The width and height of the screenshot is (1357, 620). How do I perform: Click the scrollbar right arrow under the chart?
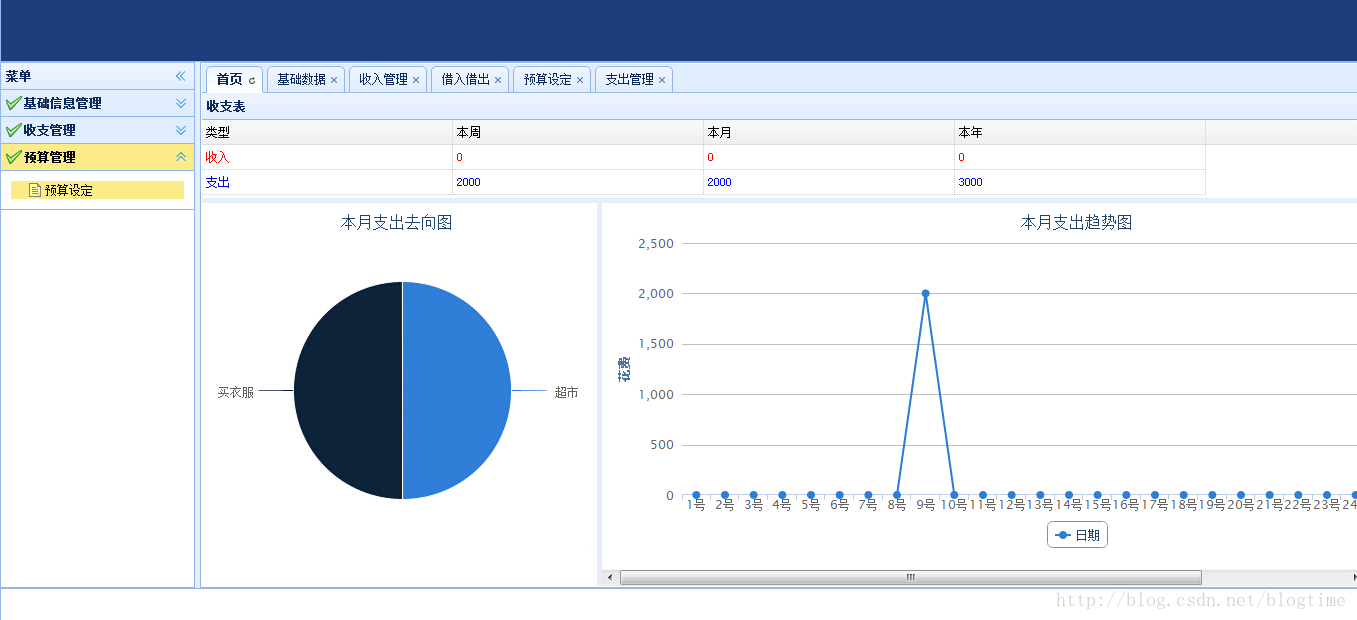coord(1354,578)
